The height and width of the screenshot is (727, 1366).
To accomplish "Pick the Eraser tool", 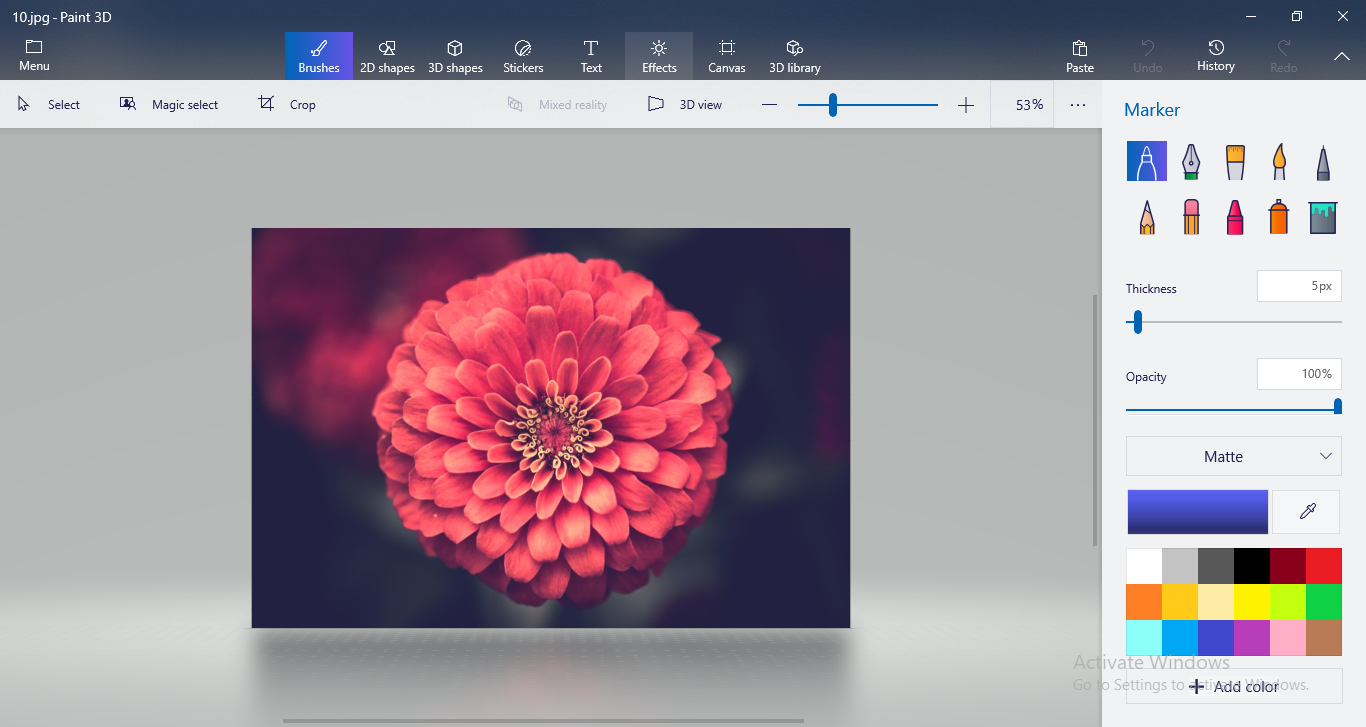I will (x=1190, y=216).
